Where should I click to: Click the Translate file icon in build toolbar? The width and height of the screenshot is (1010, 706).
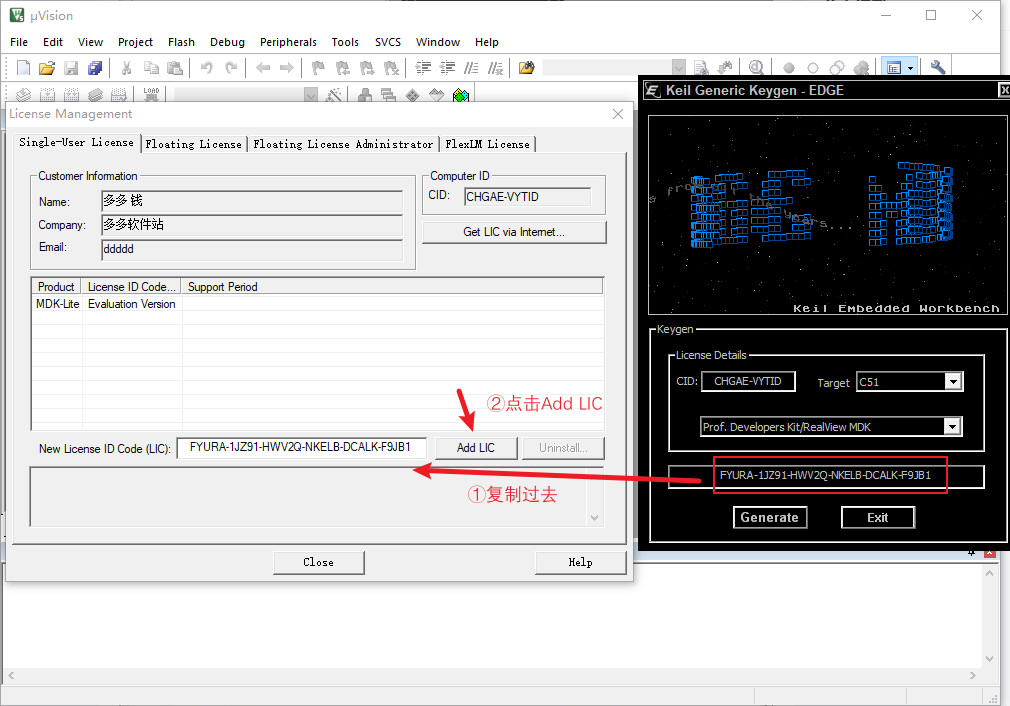[x=23, y=95]
